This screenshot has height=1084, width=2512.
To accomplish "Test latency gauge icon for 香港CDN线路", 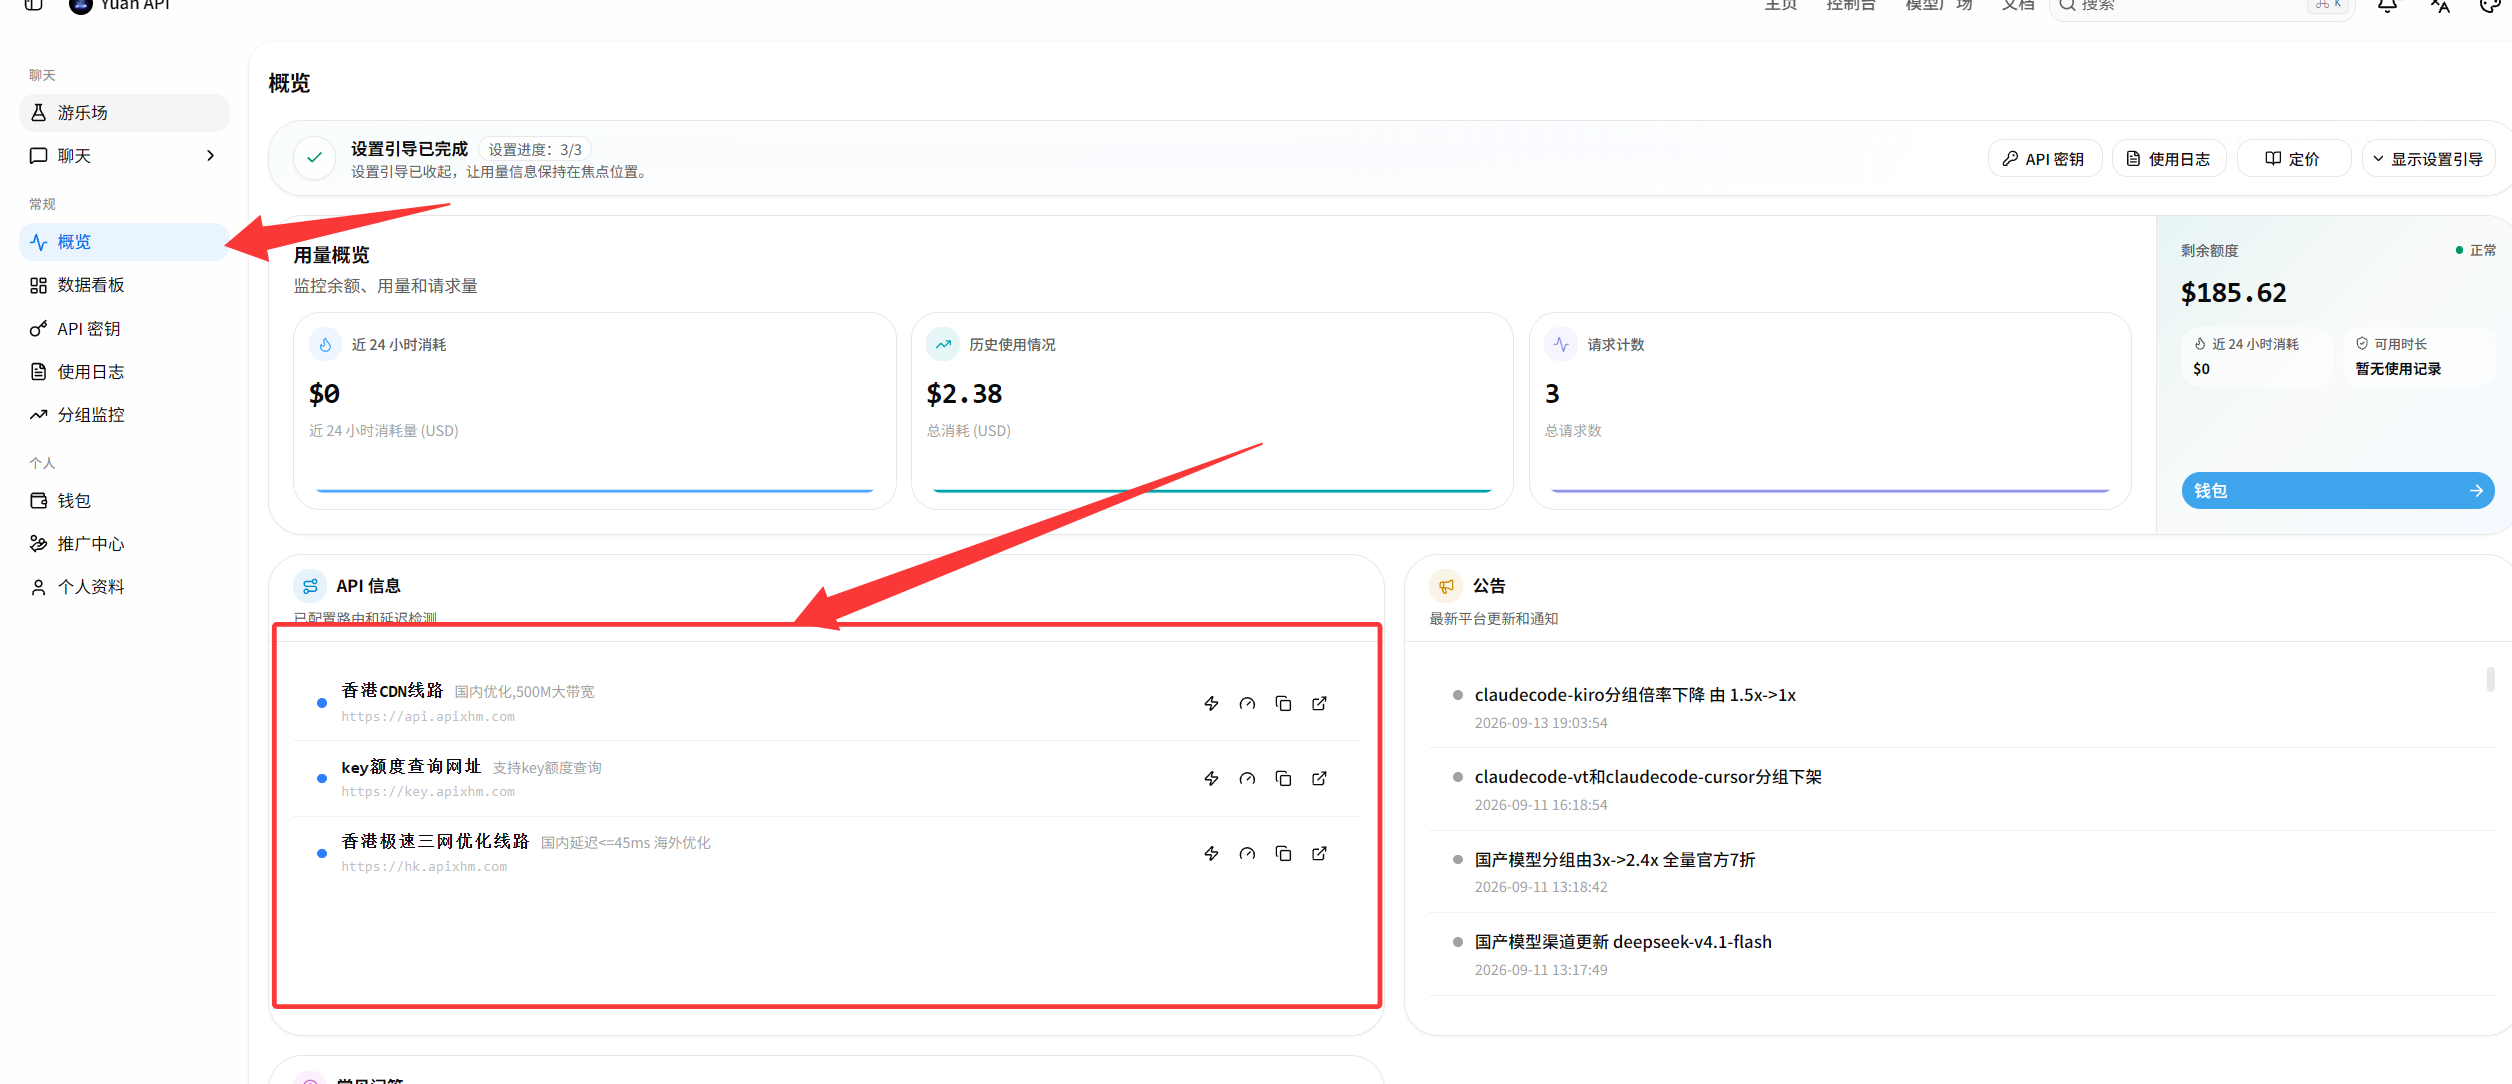I will pyautogui.click(x=1247, y=704).
